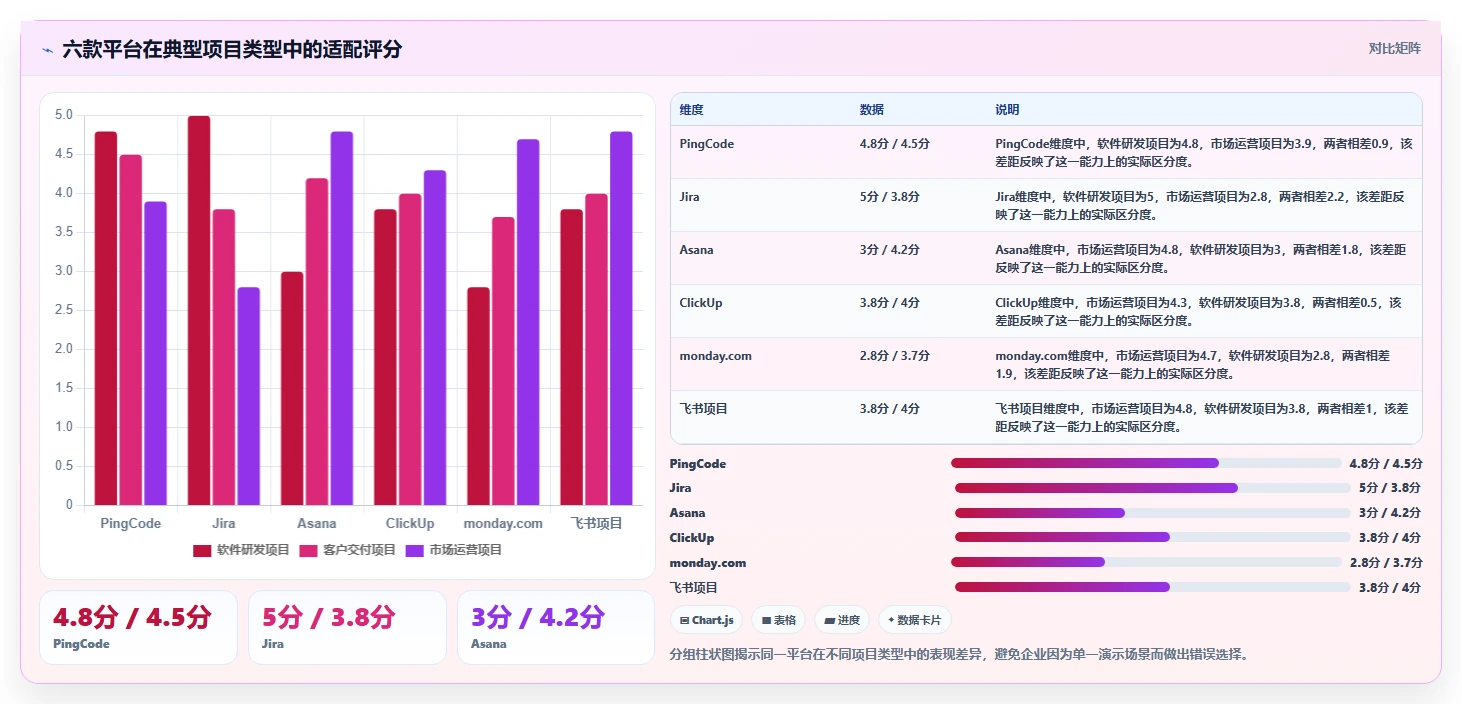Click Jira's purple 市场运营项目 bar in chart
The height and width of the screenshot is (704, 1462).
click(x=248, y=396)
